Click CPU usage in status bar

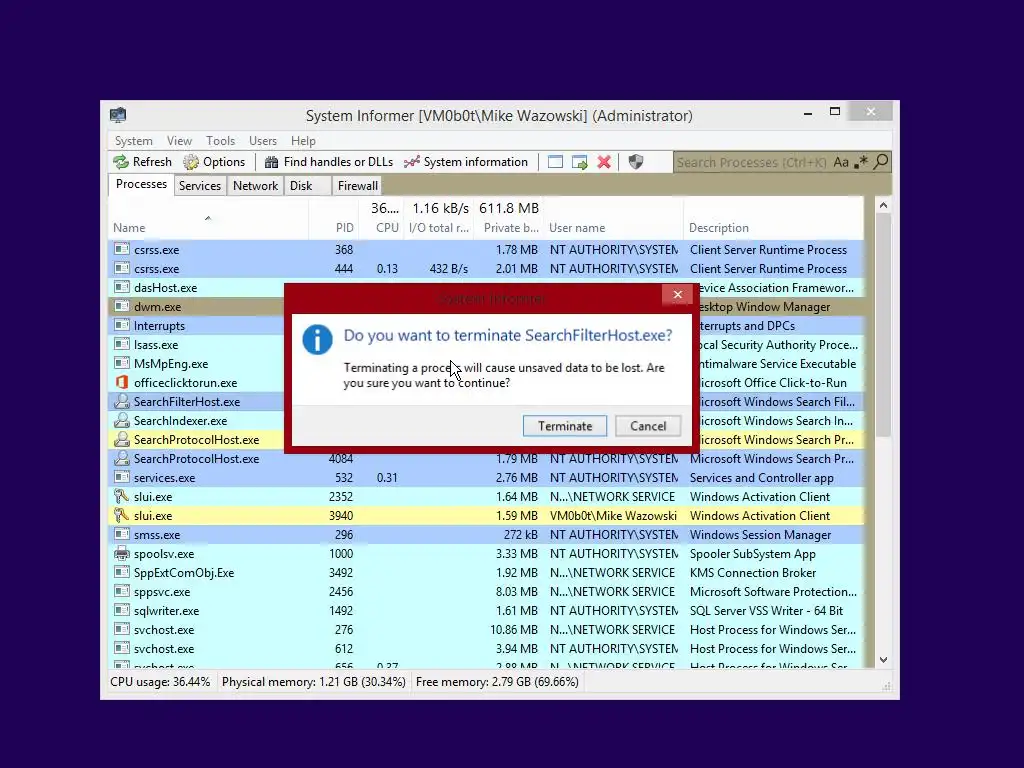(160, 682)
